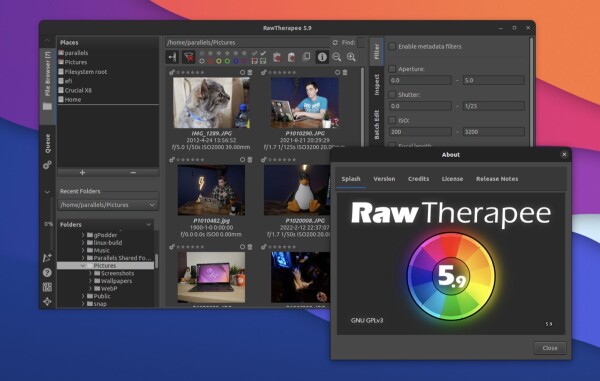Viewport: 600px width, 381px height.
Task: Click the zoom out thumbnails icon
Action: pyautogui.click(x=336, y=57)
